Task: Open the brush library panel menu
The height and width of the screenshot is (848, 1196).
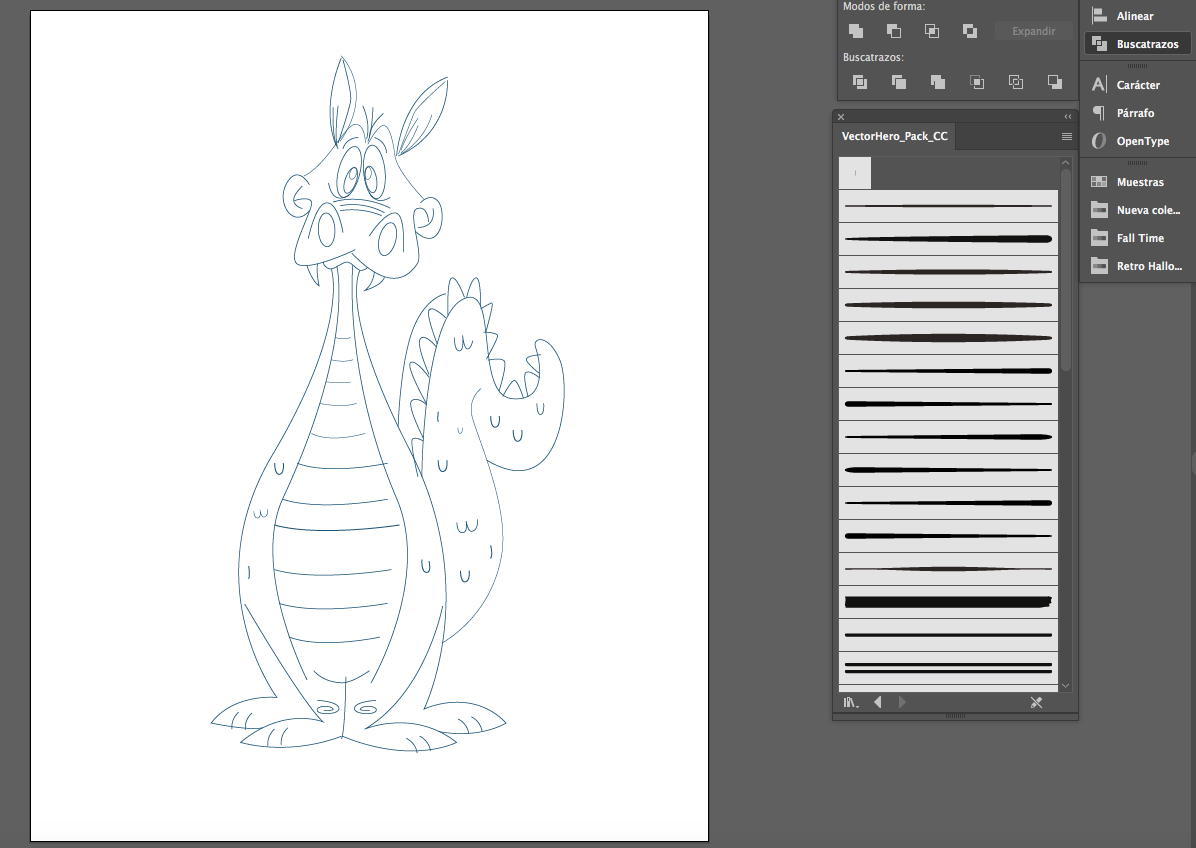Action: pyautogui.click(x=1066, y=137)
